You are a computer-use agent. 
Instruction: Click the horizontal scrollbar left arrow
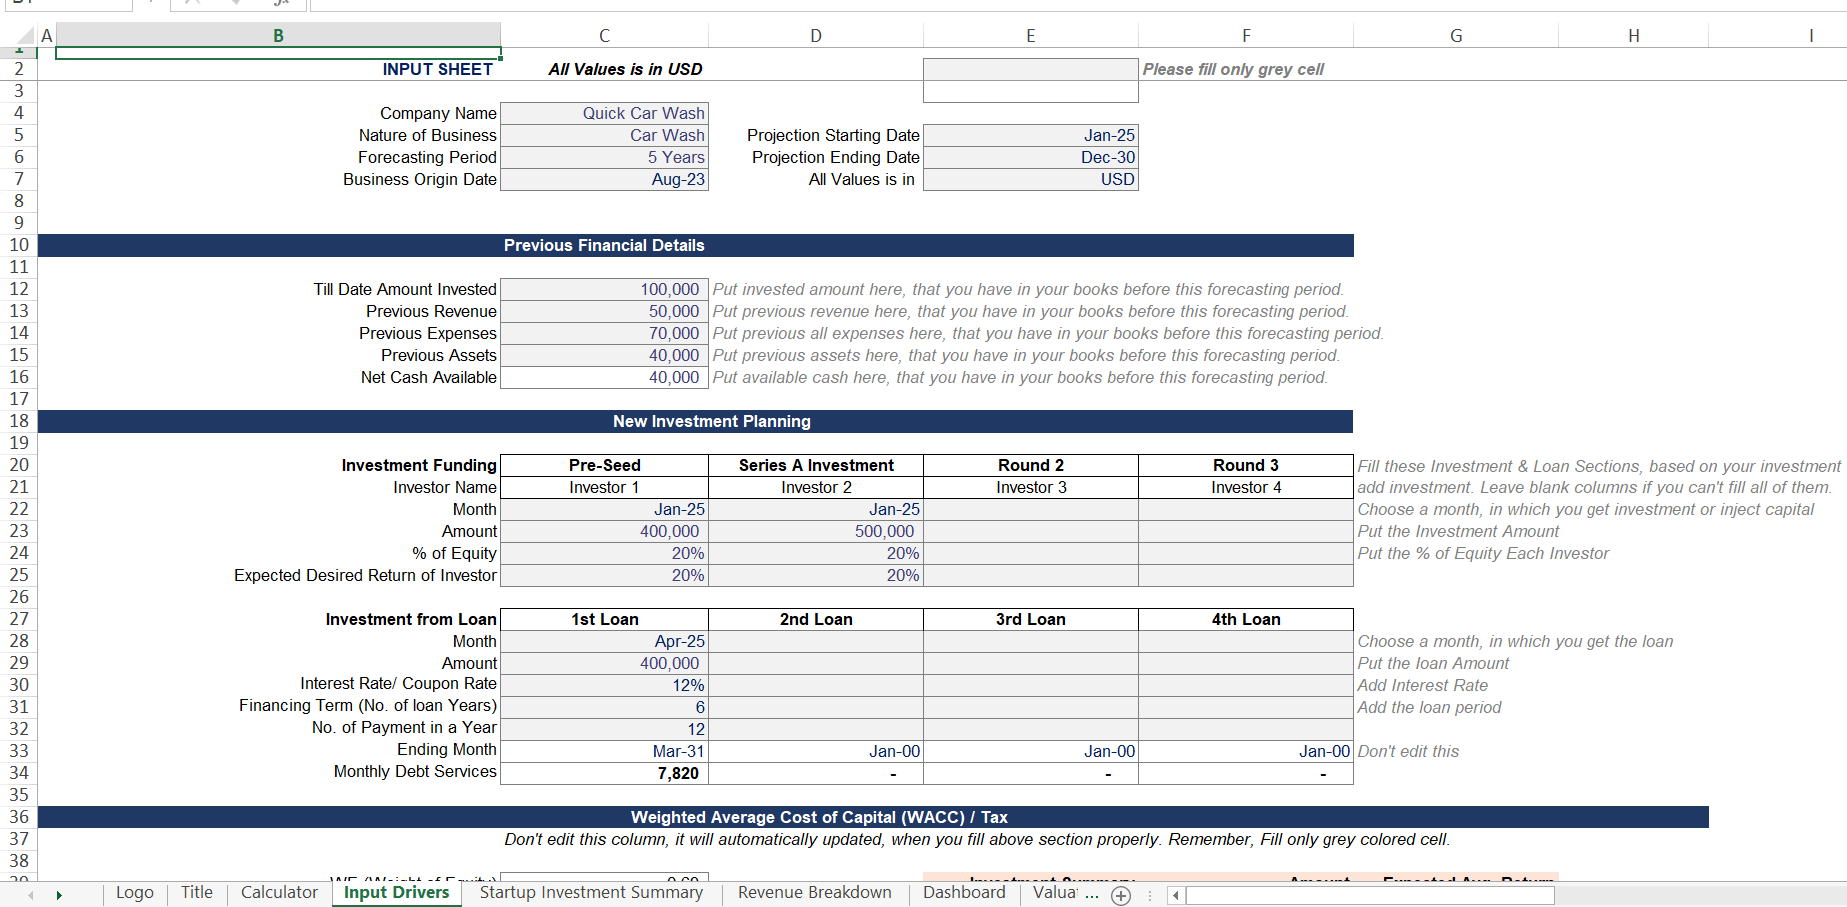pos(1176,895)
